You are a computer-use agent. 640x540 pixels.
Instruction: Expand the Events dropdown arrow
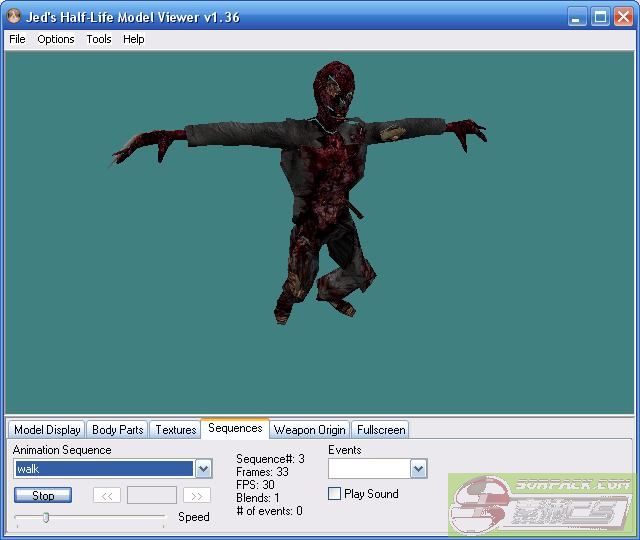[418, 469]
